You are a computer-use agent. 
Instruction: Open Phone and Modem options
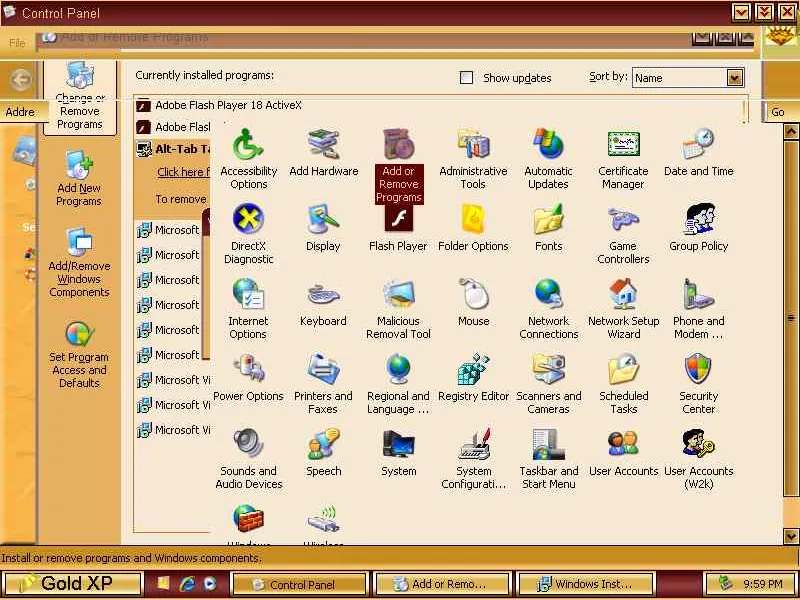coord(698,308)
